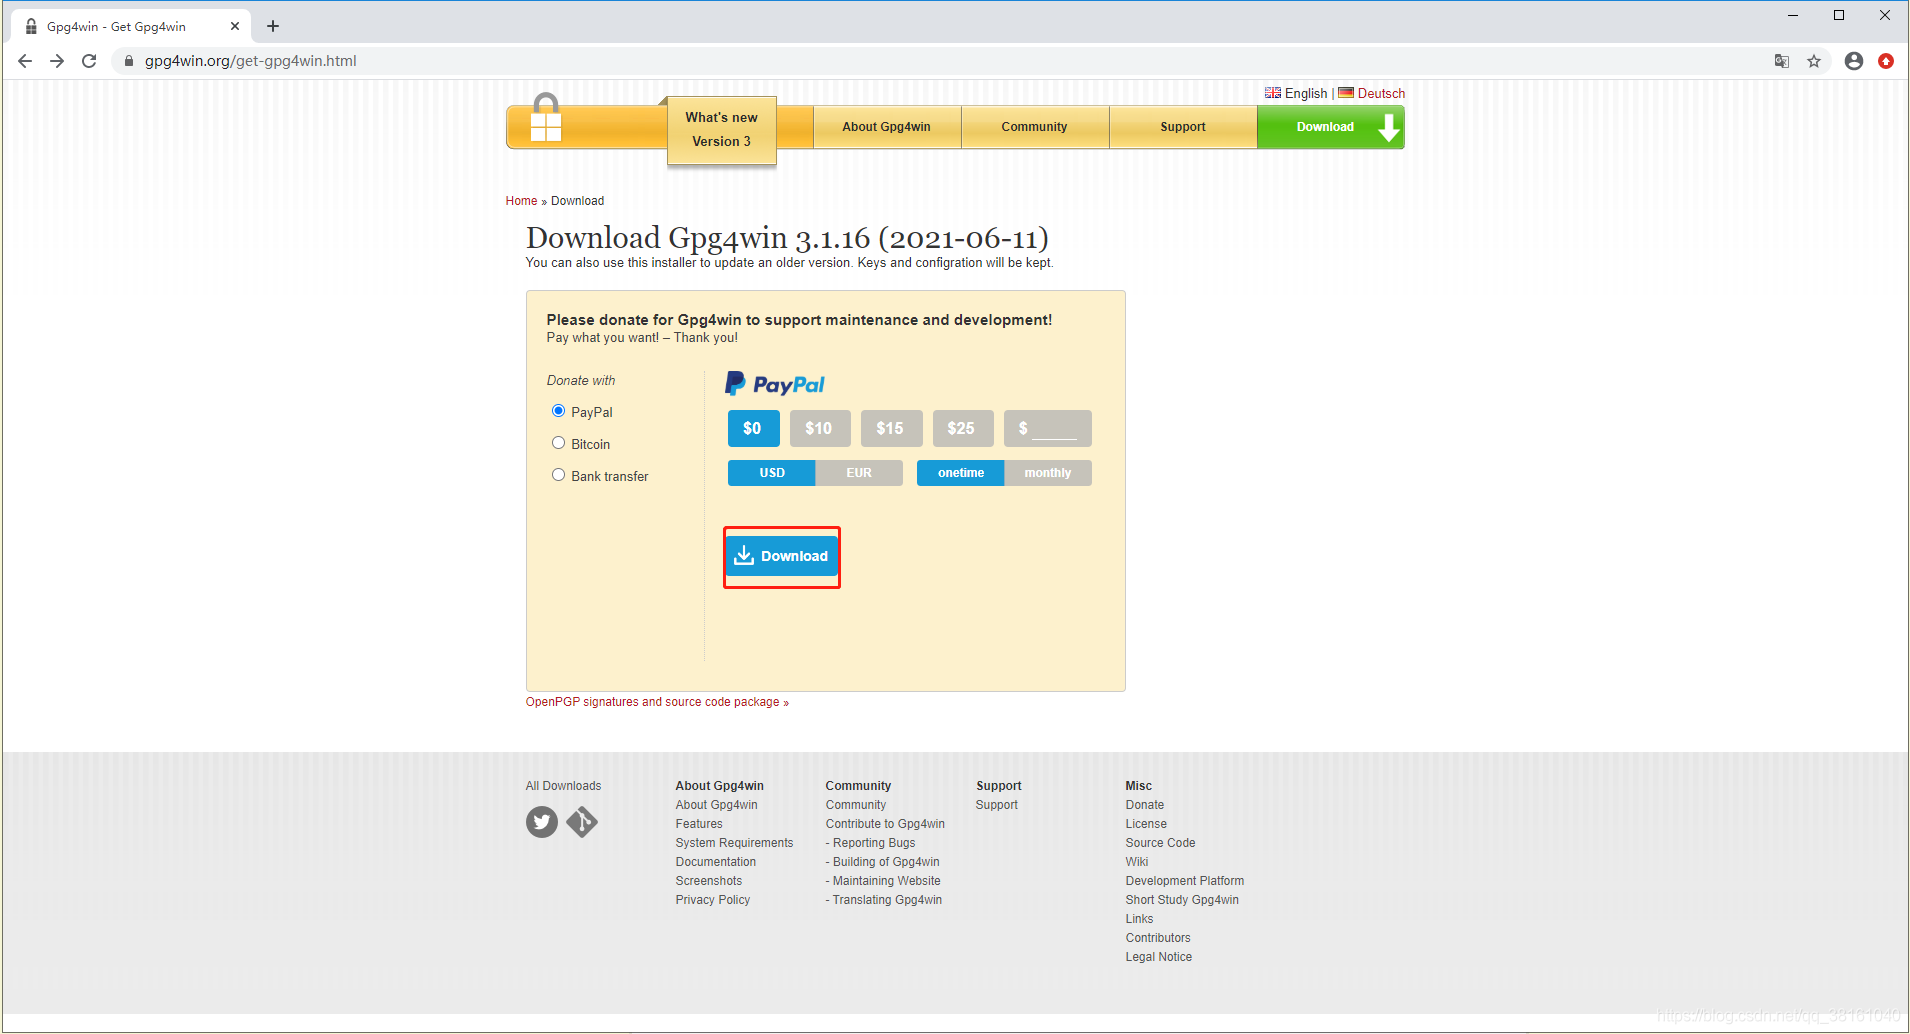
Task: Open Contributors footer link
Action: click(x=1158, y=938)
